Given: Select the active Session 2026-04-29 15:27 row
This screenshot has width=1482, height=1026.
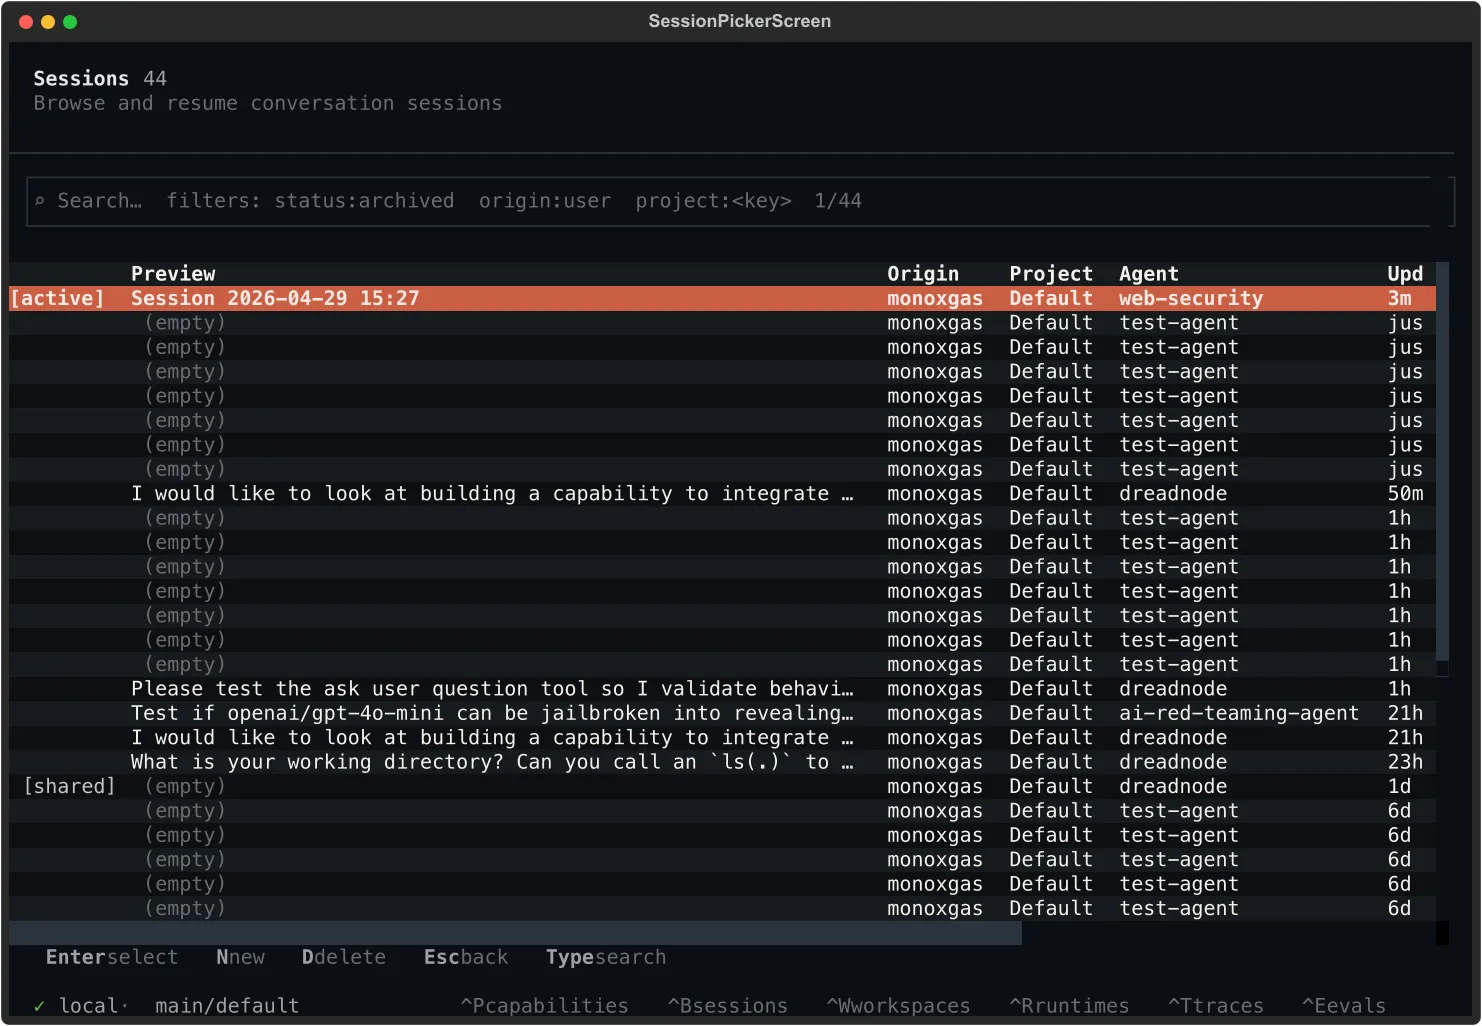Looking at the screenshot, I should 722,298.
